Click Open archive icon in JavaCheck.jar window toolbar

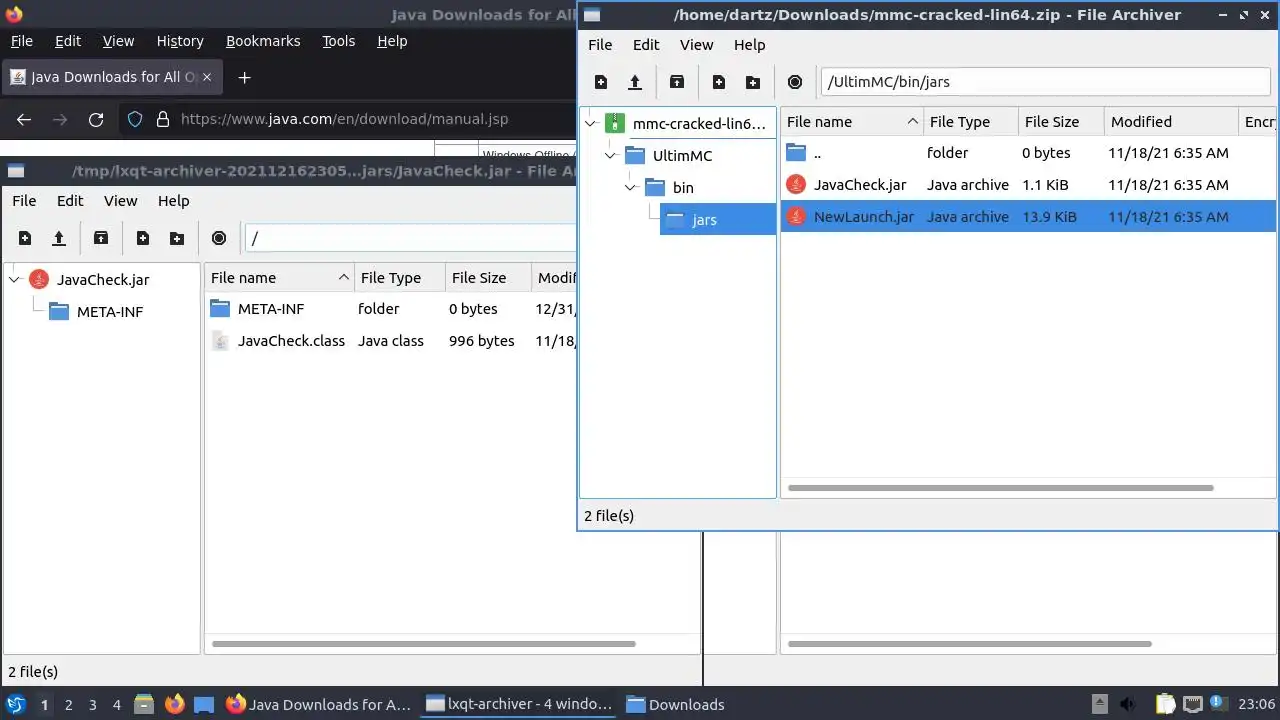click(x=59, y=238)
